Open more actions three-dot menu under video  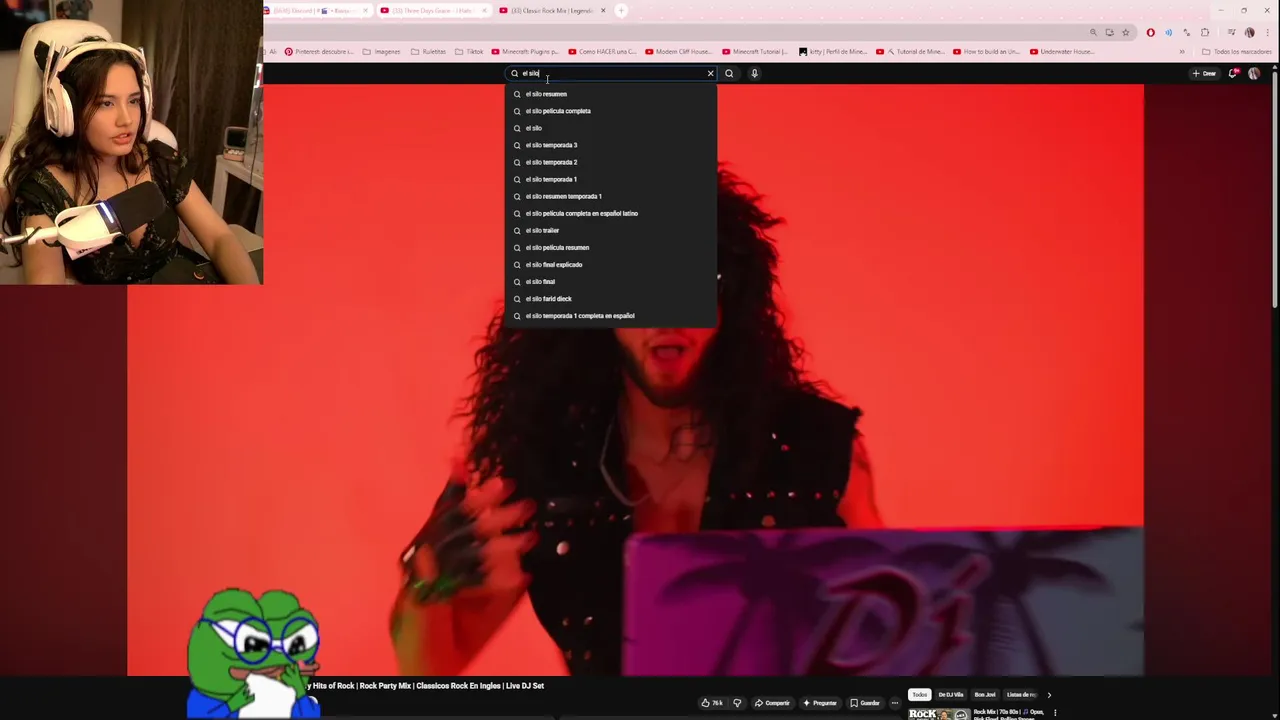coord(894,703)
